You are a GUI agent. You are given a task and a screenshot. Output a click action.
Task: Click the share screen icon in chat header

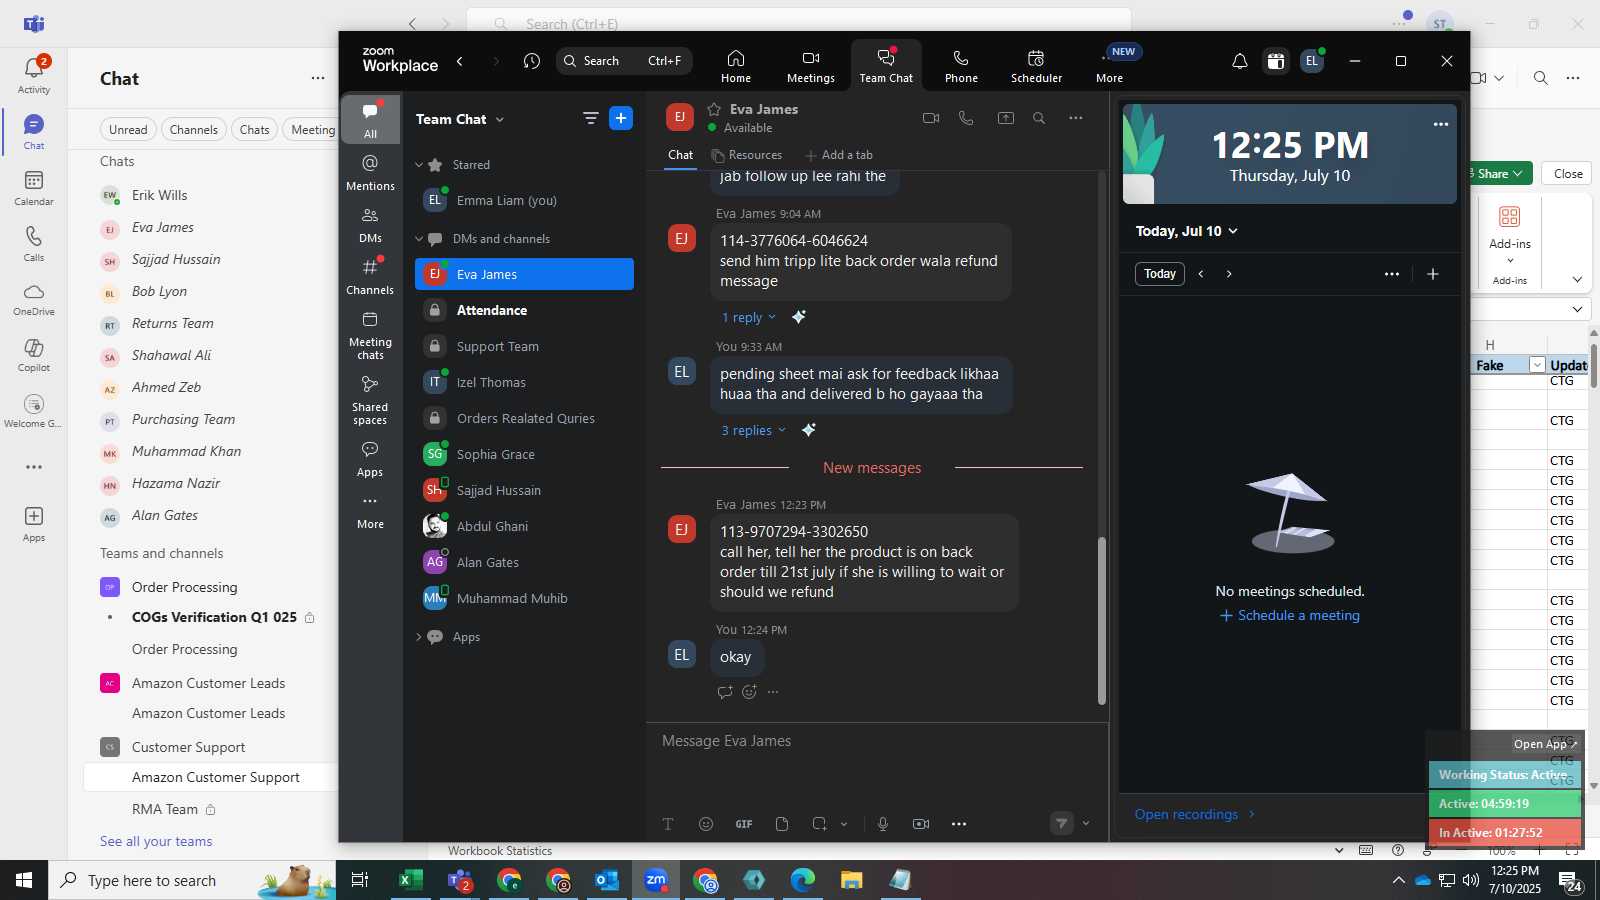tap(1006, 118)
